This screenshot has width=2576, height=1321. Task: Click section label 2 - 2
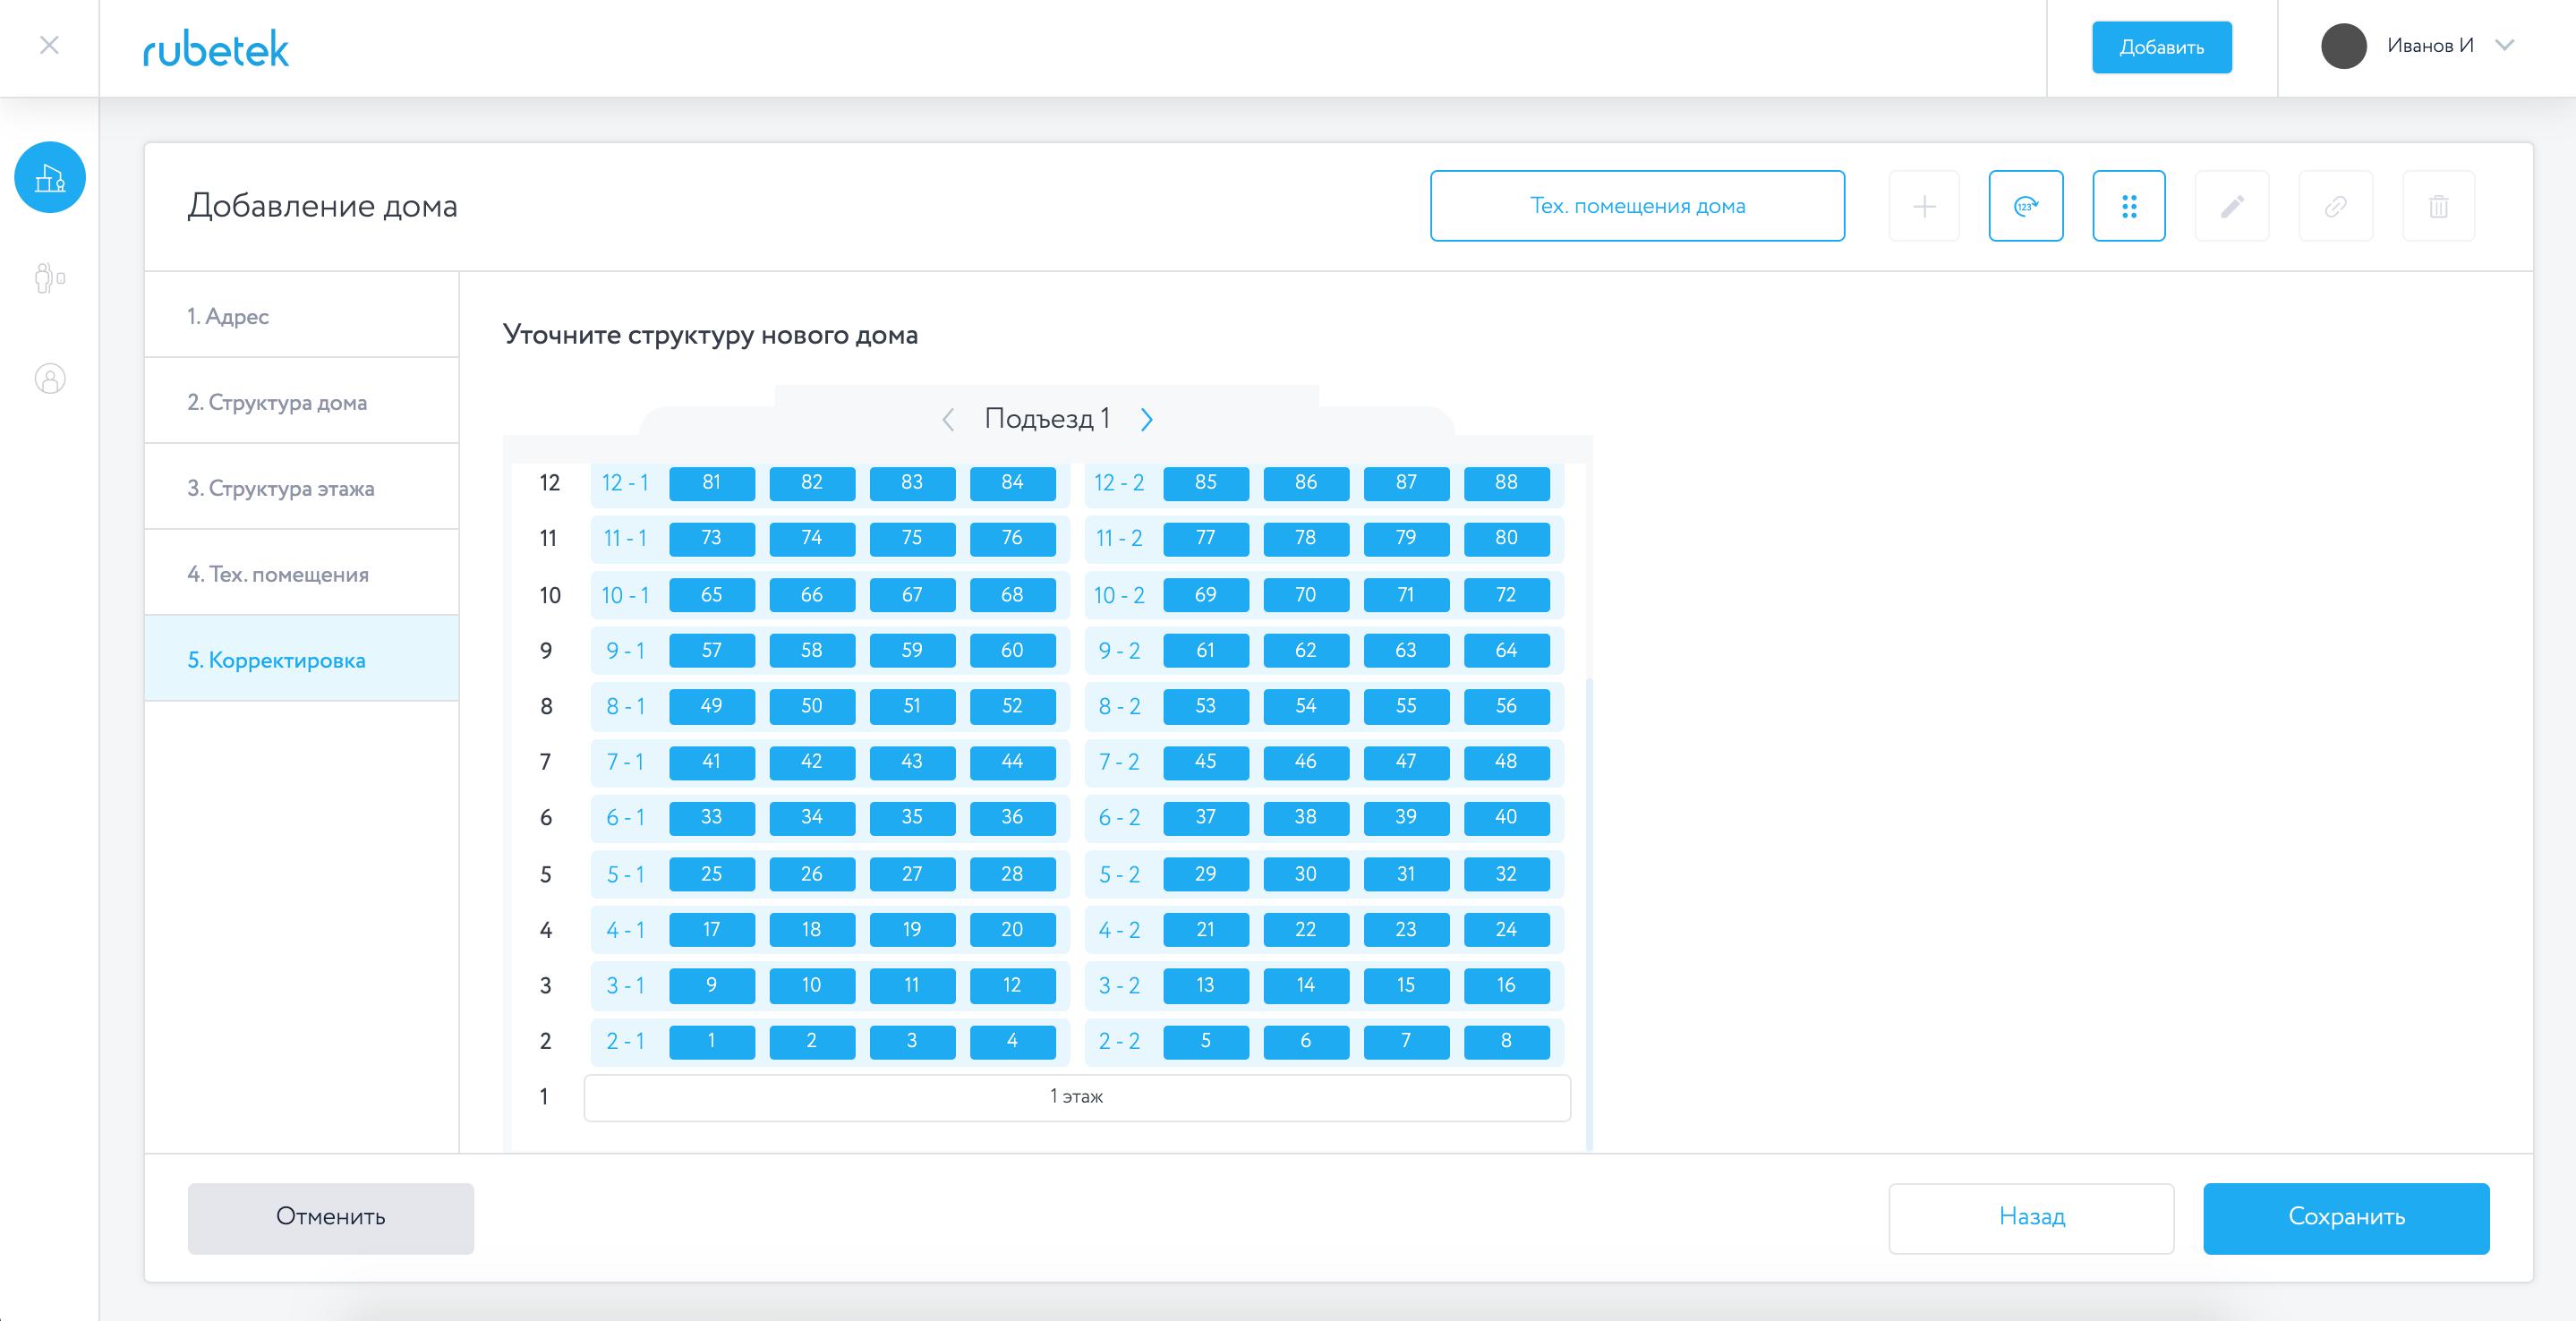(1119, 1041)
